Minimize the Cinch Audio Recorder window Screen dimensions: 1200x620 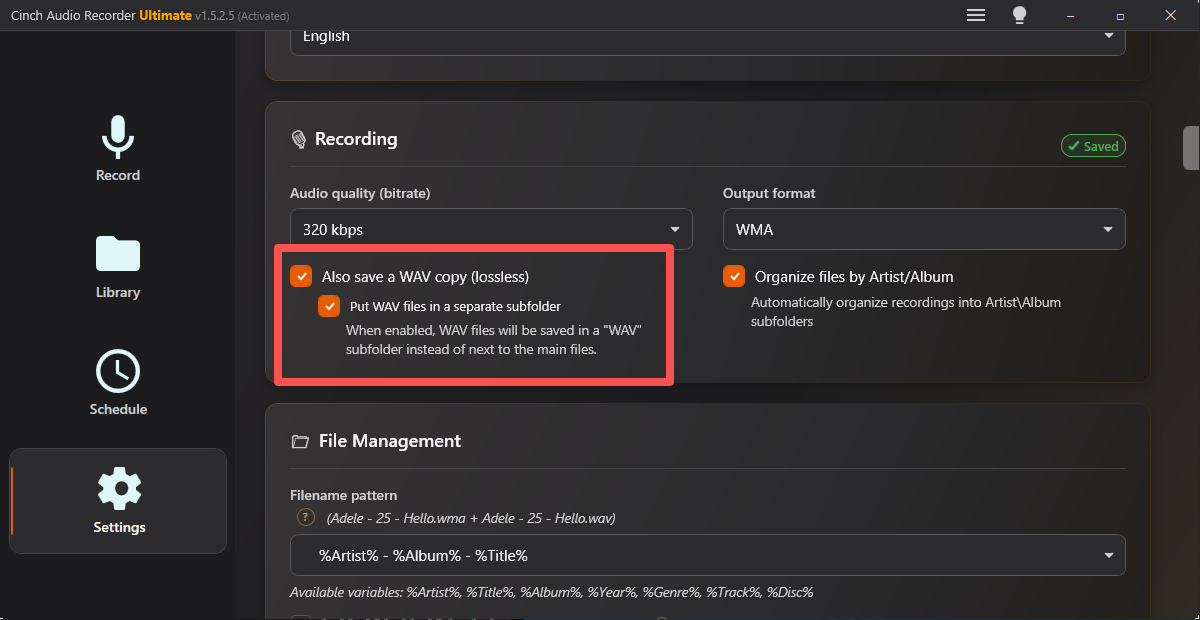1069,15
